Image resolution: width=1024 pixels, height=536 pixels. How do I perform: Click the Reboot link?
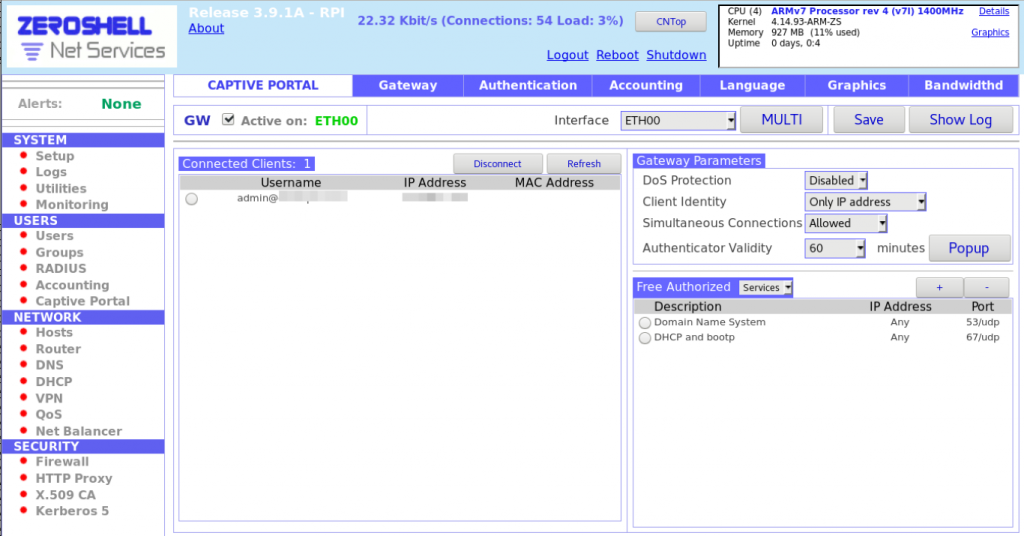[617, 55]
